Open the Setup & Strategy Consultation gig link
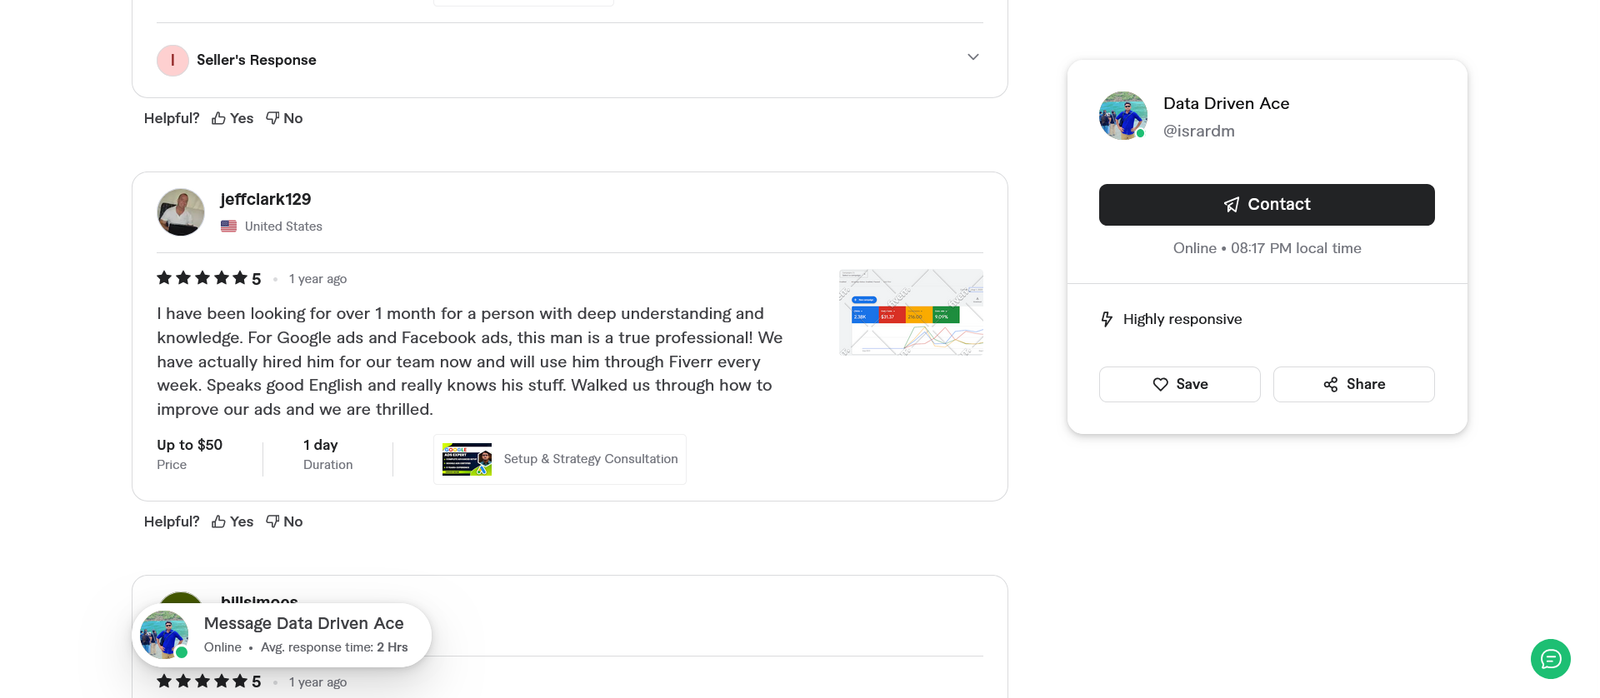This screenshot has height=698, width=1600. pos(559,459)
